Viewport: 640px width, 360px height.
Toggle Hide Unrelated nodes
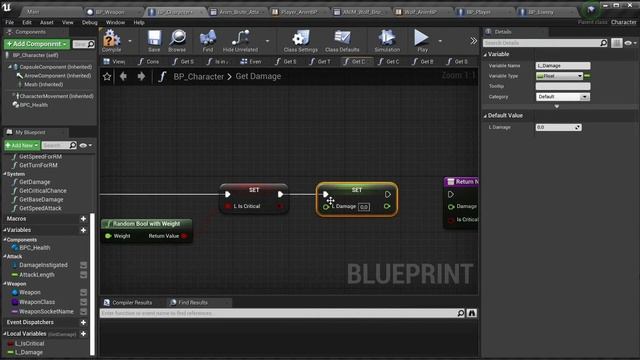tap(240, 41)
